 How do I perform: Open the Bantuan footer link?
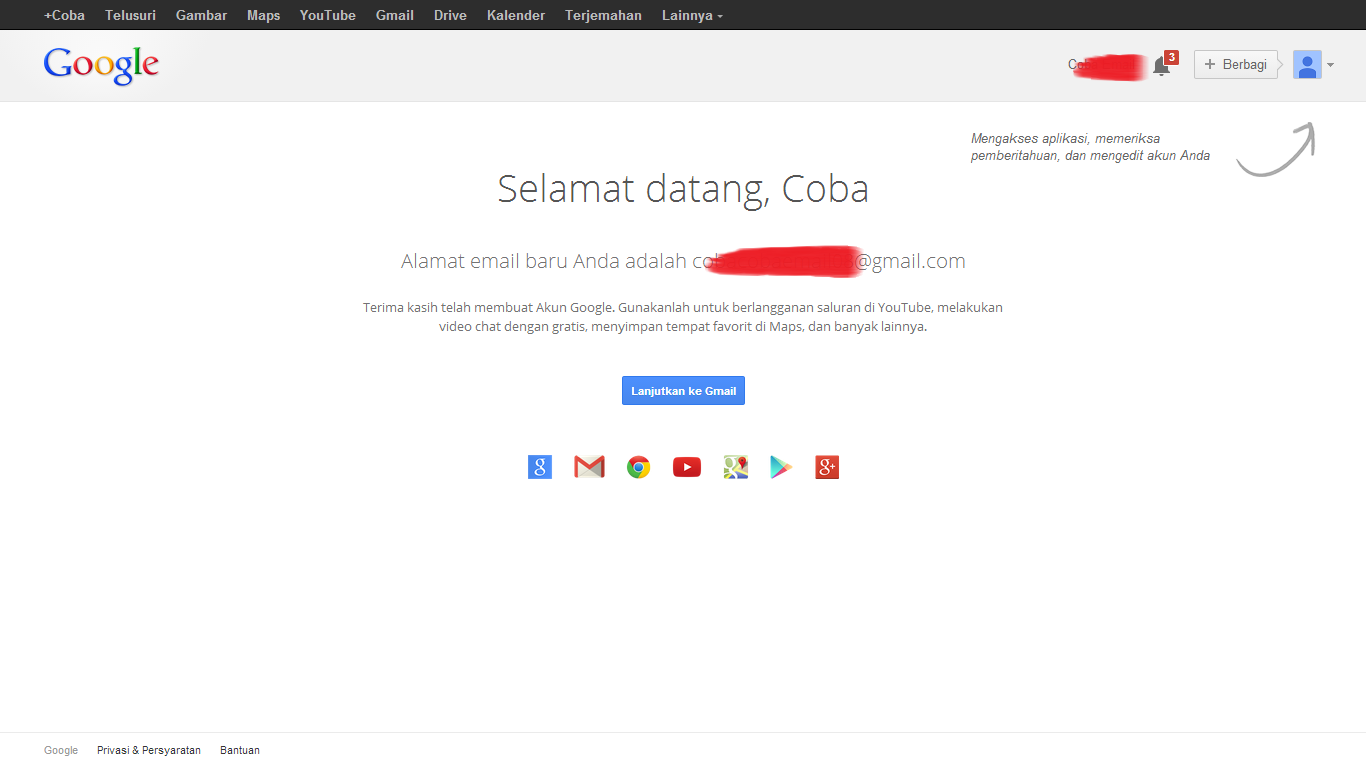[240, 750]
